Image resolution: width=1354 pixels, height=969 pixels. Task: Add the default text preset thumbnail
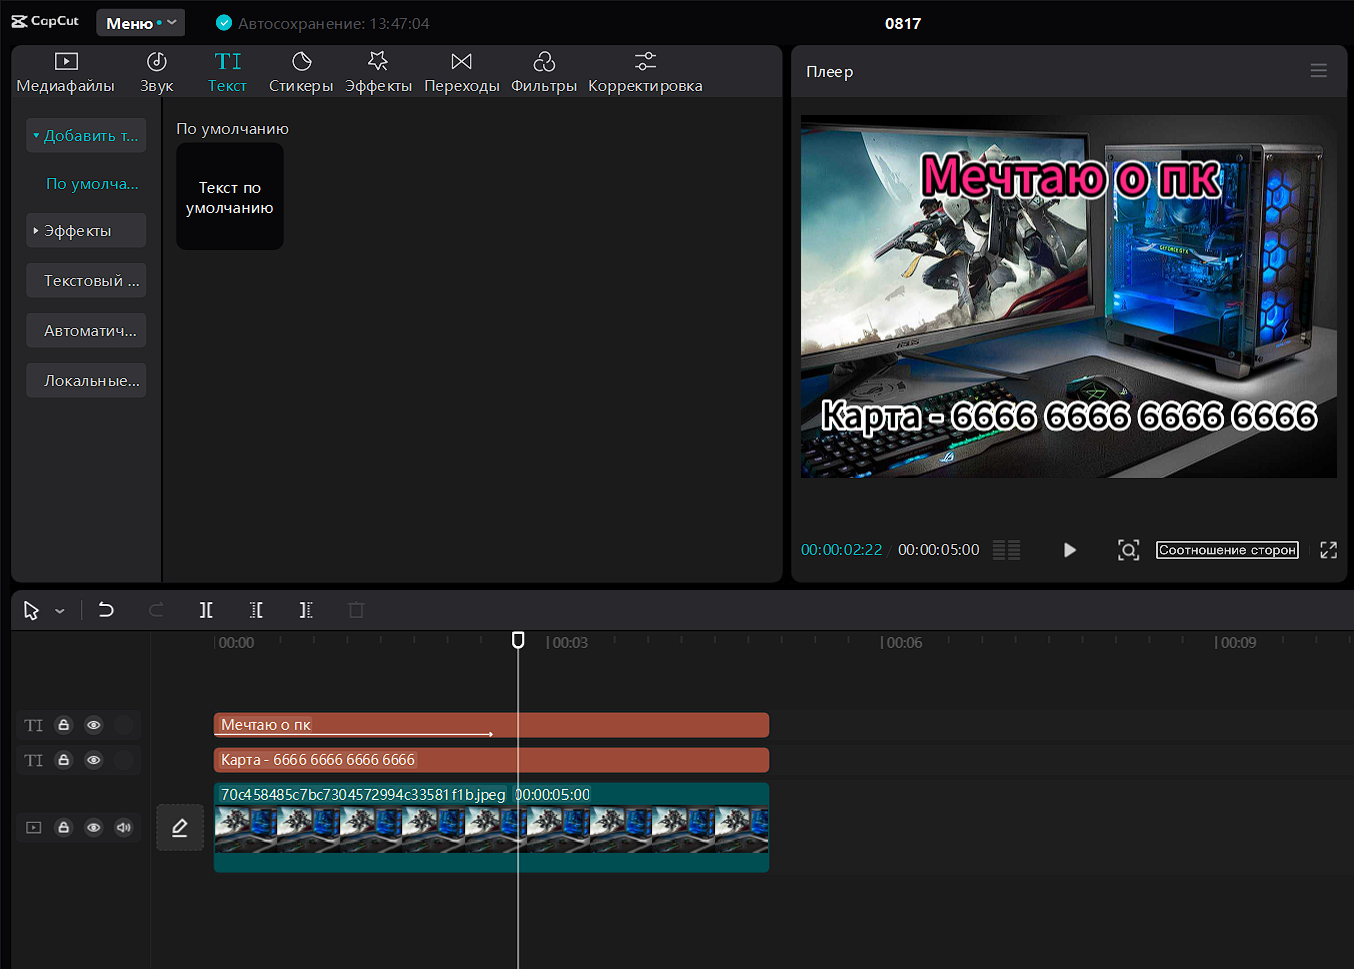230,197
